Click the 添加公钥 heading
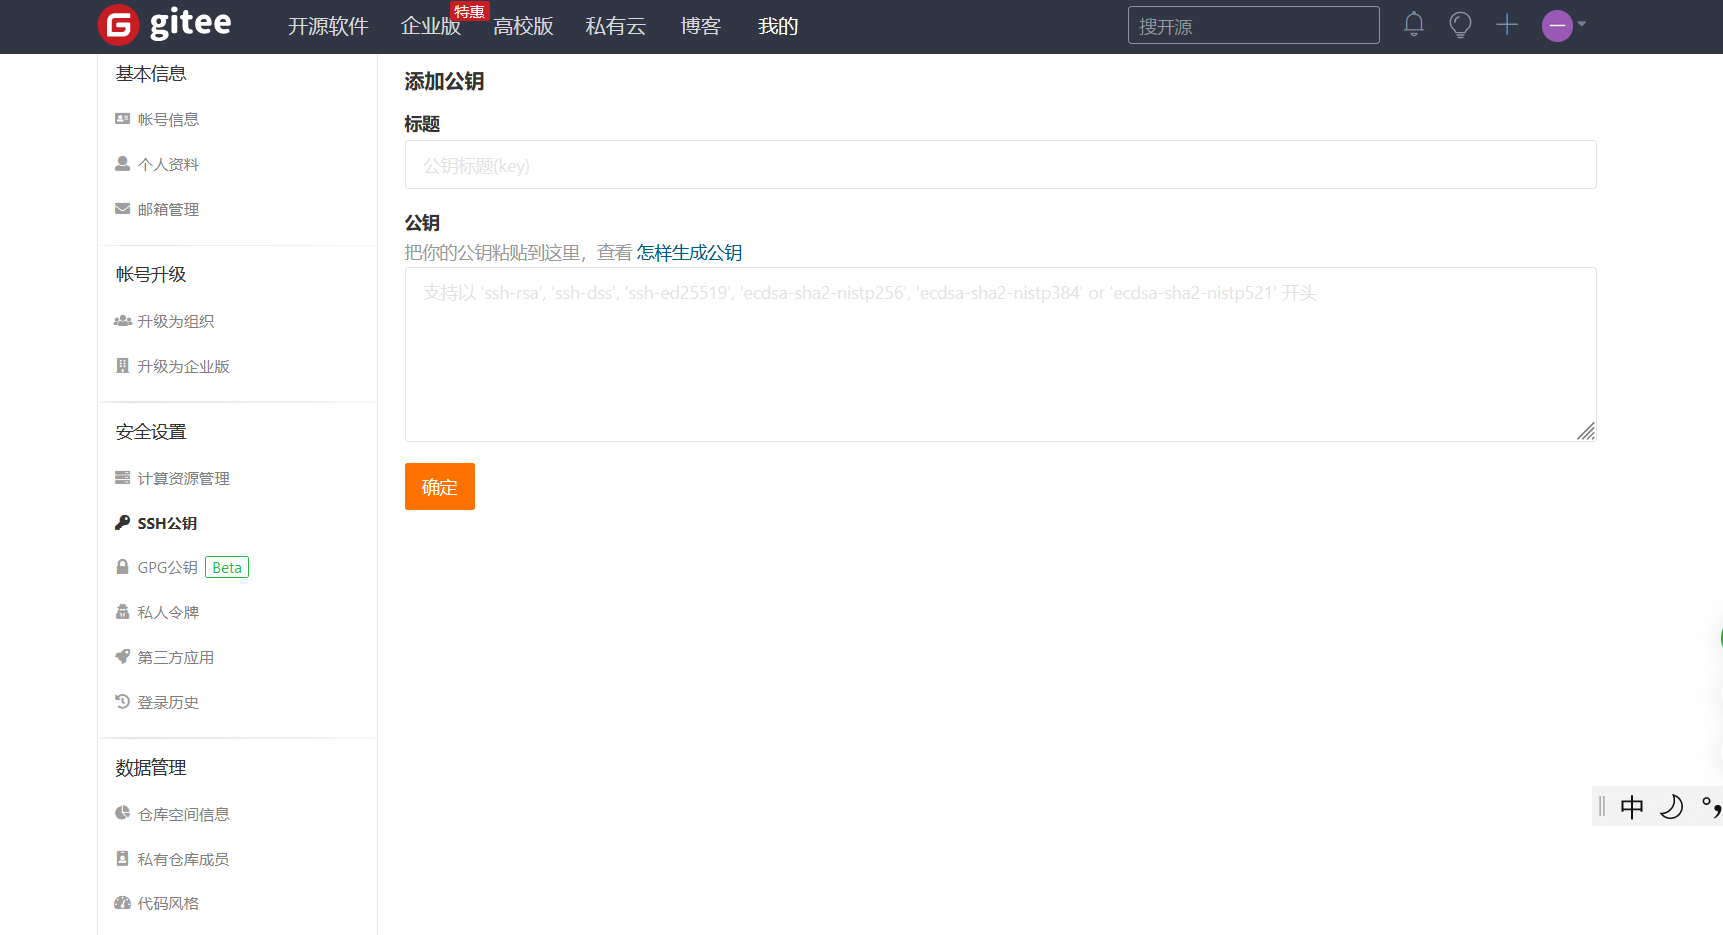Image resolution: width=1723 pixels, height=935 pixels. pyautogui.click(x=444, y=81)
